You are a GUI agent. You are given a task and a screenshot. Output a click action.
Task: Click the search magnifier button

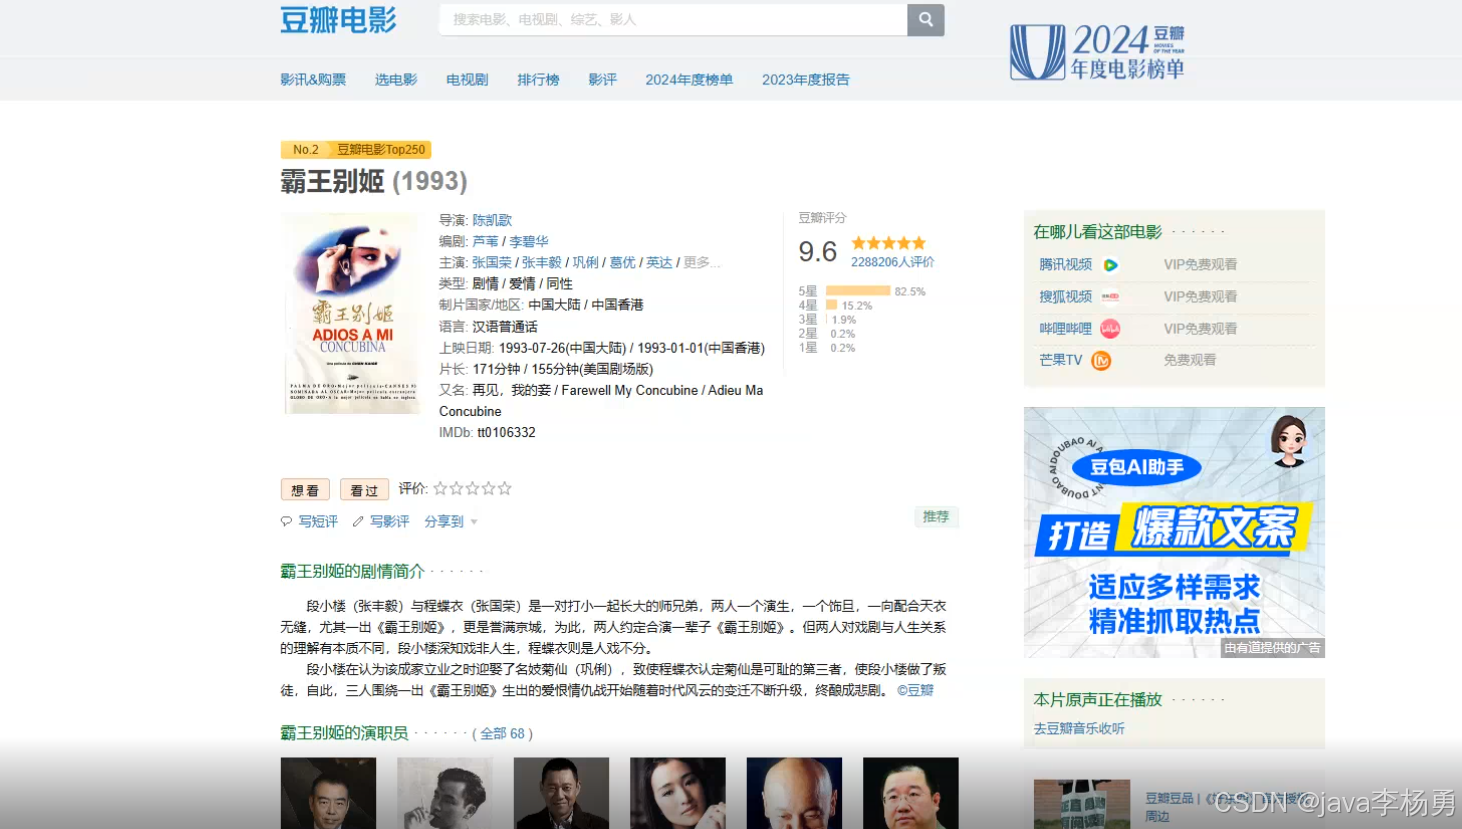click(926, 19)
